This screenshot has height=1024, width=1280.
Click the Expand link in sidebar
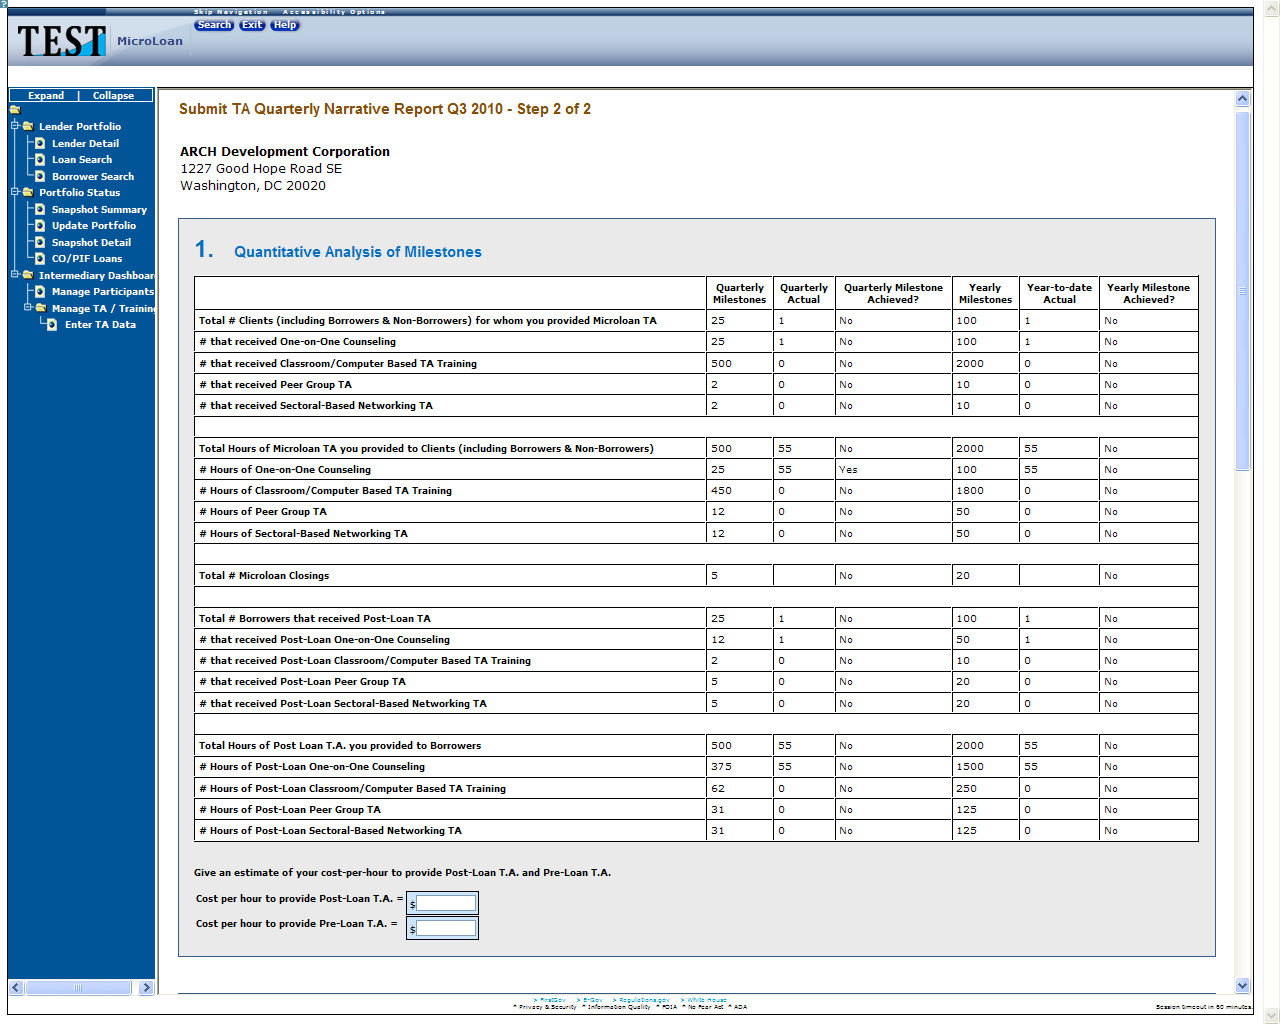tap(46, 96)
